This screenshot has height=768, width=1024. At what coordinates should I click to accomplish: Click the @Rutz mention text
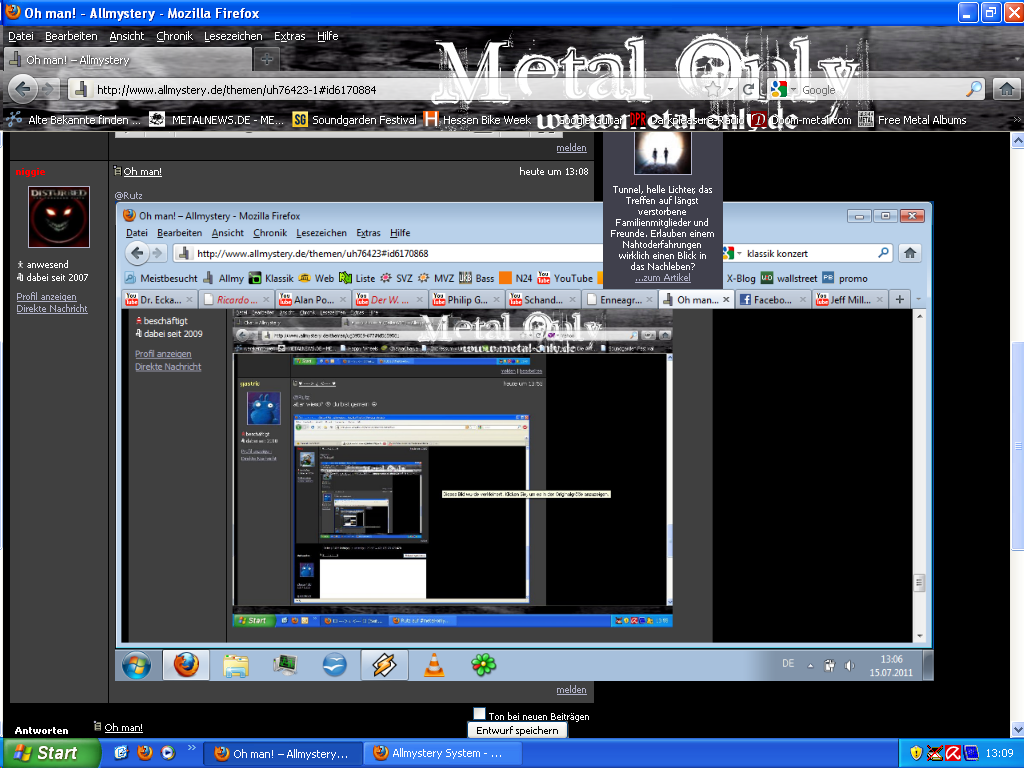(x=128, y=195)
